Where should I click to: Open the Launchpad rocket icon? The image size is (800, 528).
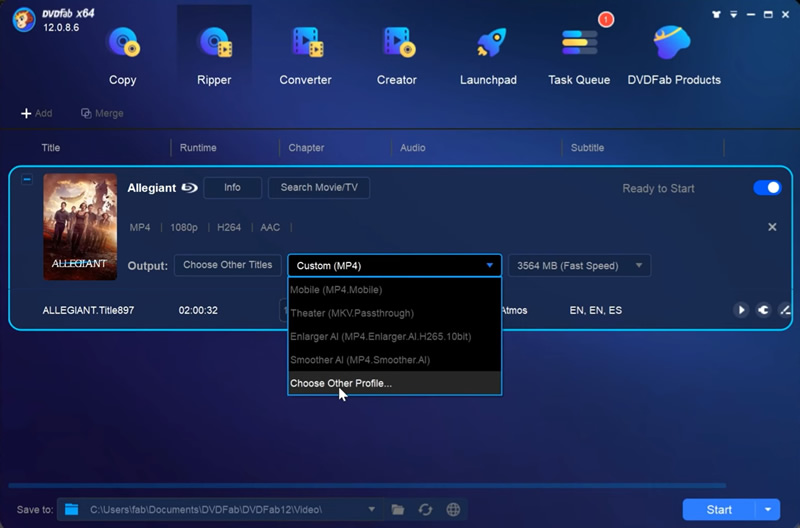pyautogui.click(x=491, y=42)
